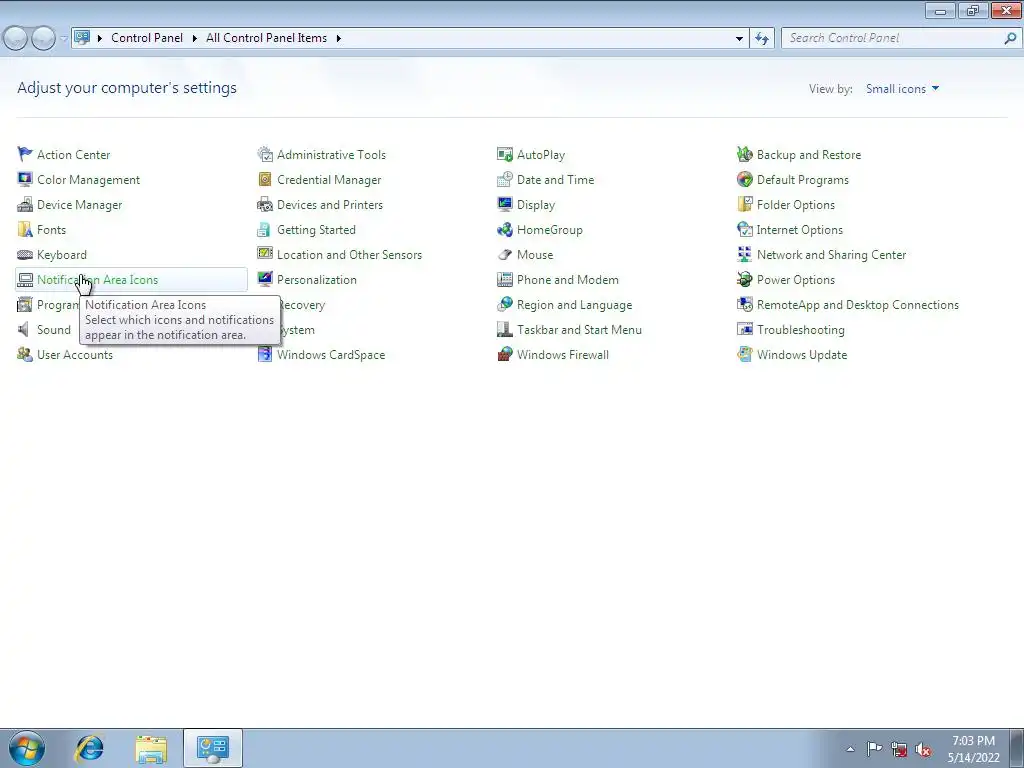
Task: Open Backup and Restore icon
Action: [x=744, y=154]
